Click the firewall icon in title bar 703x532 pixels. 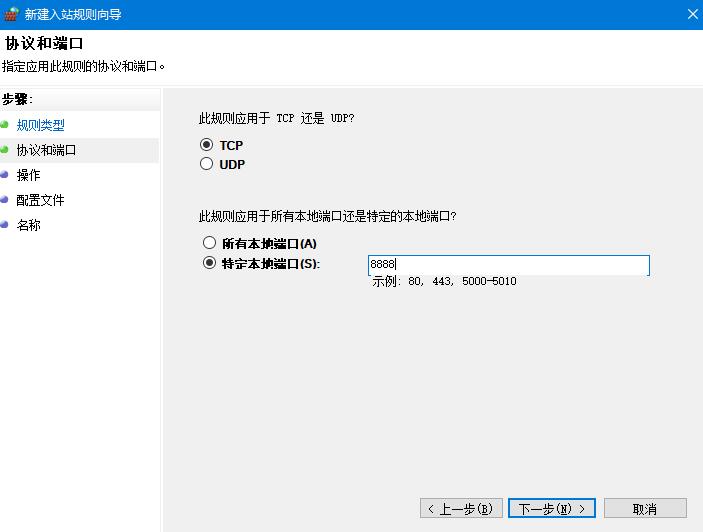point(11,14)
